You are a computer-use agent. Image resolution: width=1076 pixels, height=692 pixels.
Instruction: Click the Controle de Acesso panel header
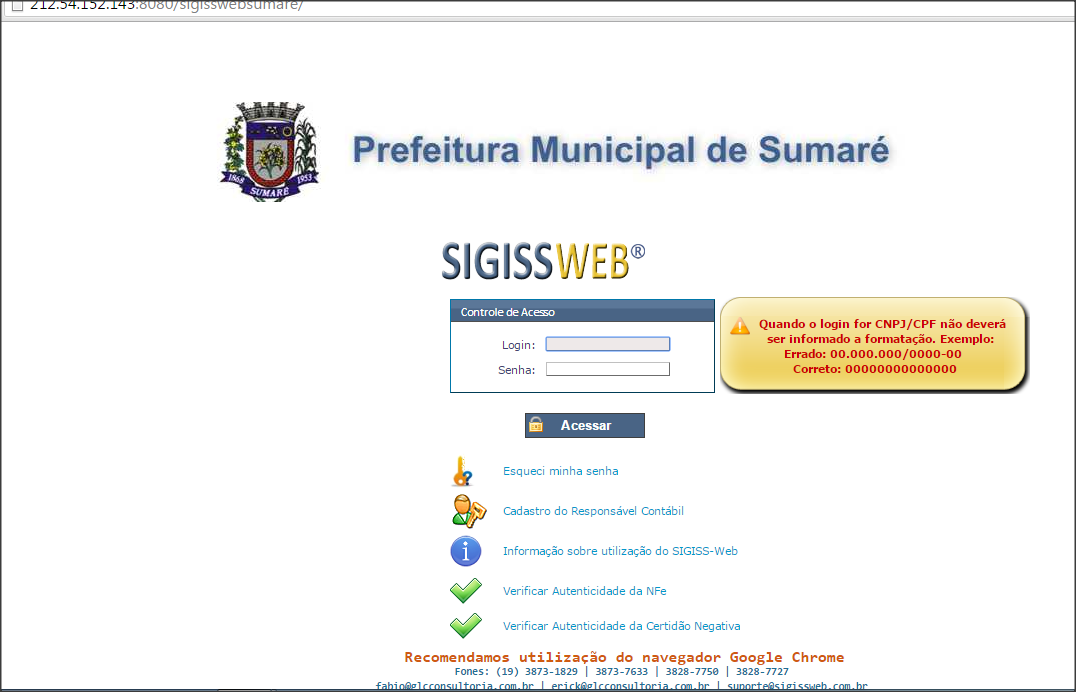pos(582,311)
